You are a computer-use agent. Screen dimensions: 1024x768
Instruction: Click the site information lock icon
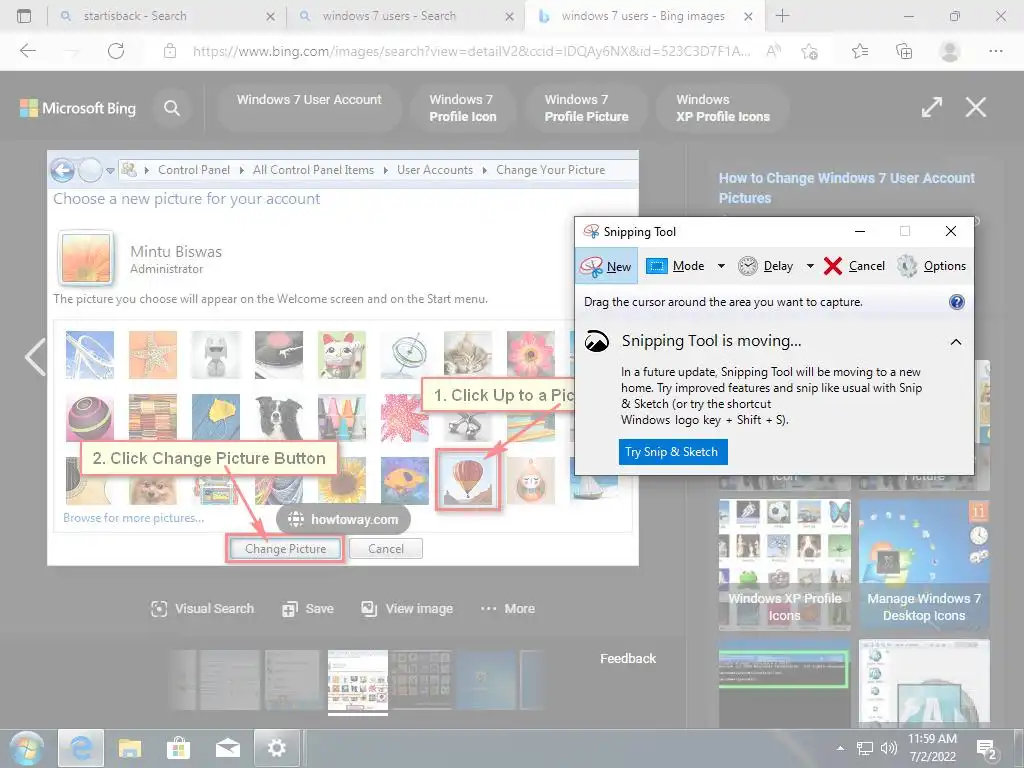170,51
